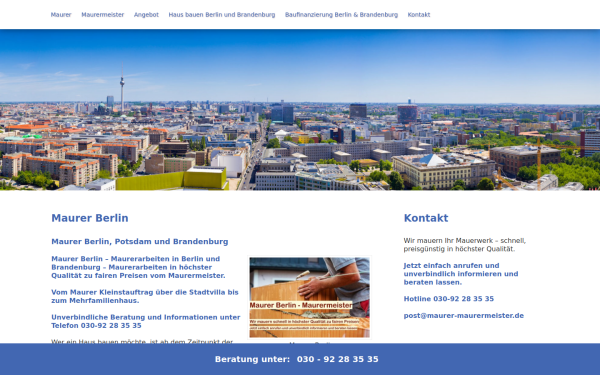Go to the Angebot page
Screen dimensions: 600x375
click(146, 15)
